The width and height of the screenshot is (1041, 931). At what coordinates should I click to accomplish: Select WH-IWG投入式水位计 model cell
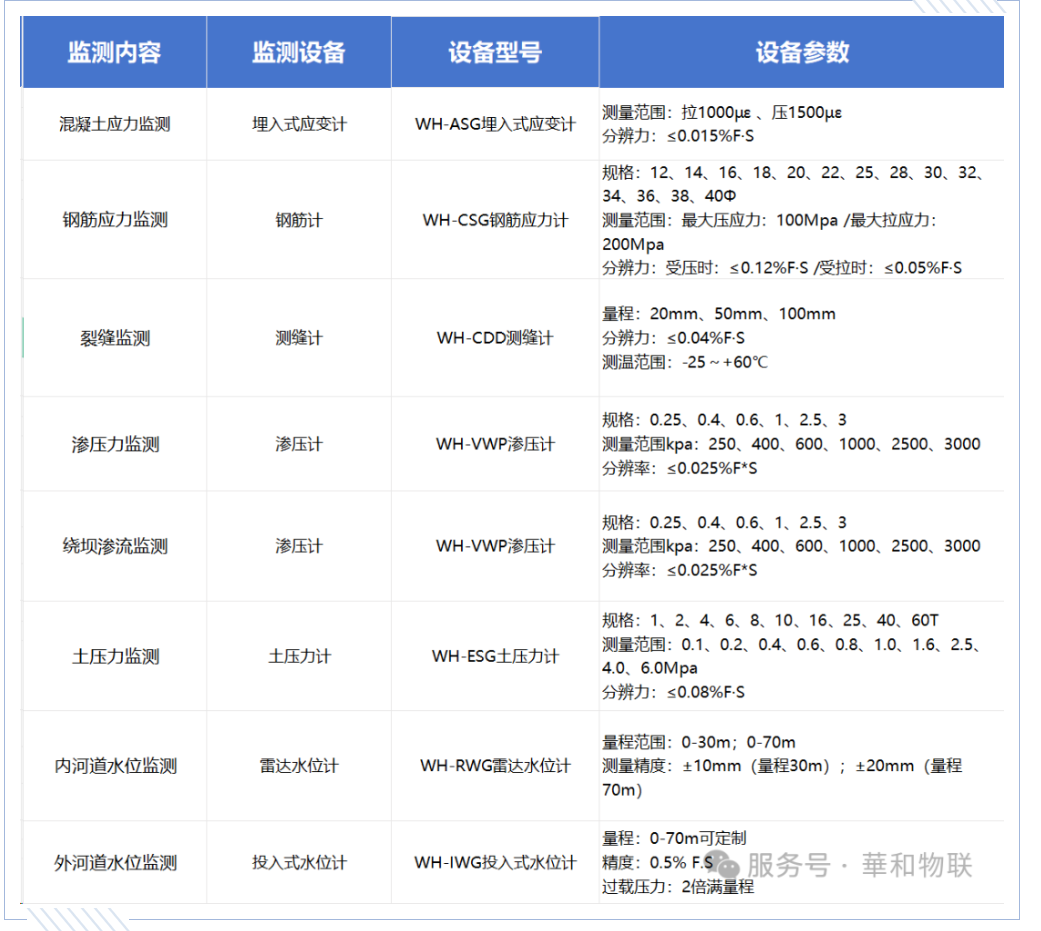[495, 863]
